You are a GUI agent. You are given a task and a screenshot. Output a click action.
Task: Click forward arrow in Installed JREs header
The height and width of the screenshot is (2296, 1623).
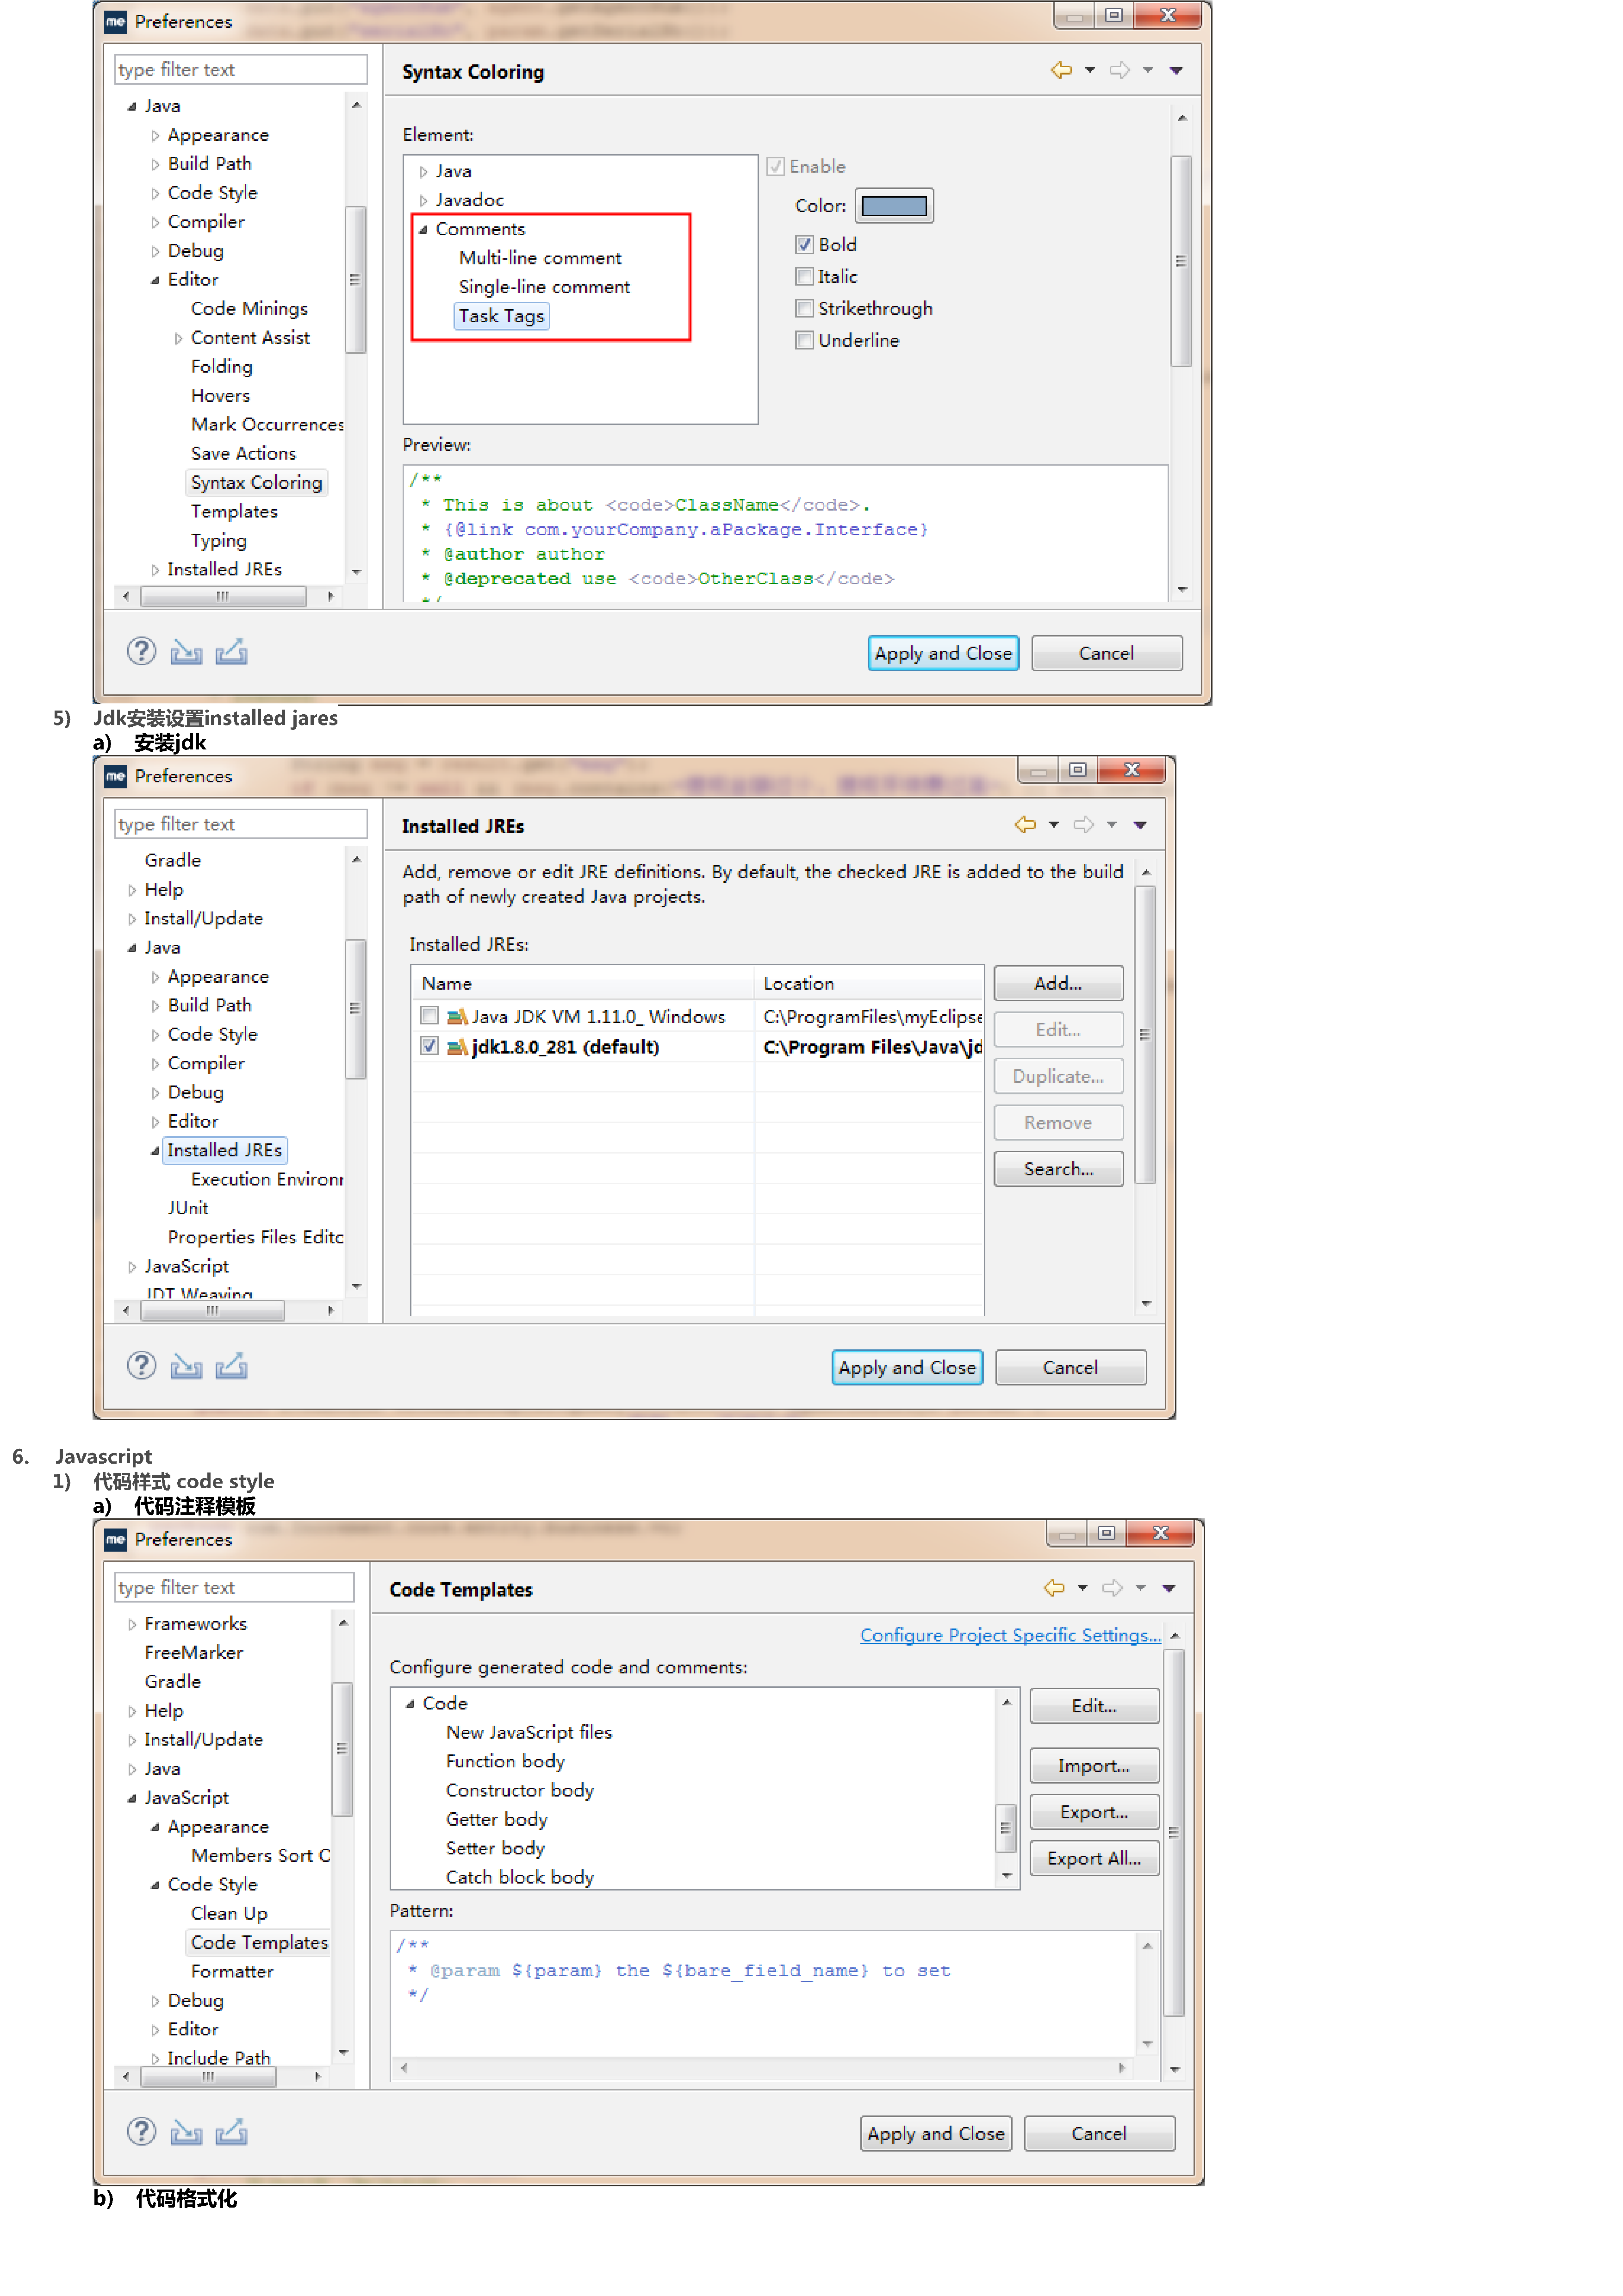(x=1083, y=825)
